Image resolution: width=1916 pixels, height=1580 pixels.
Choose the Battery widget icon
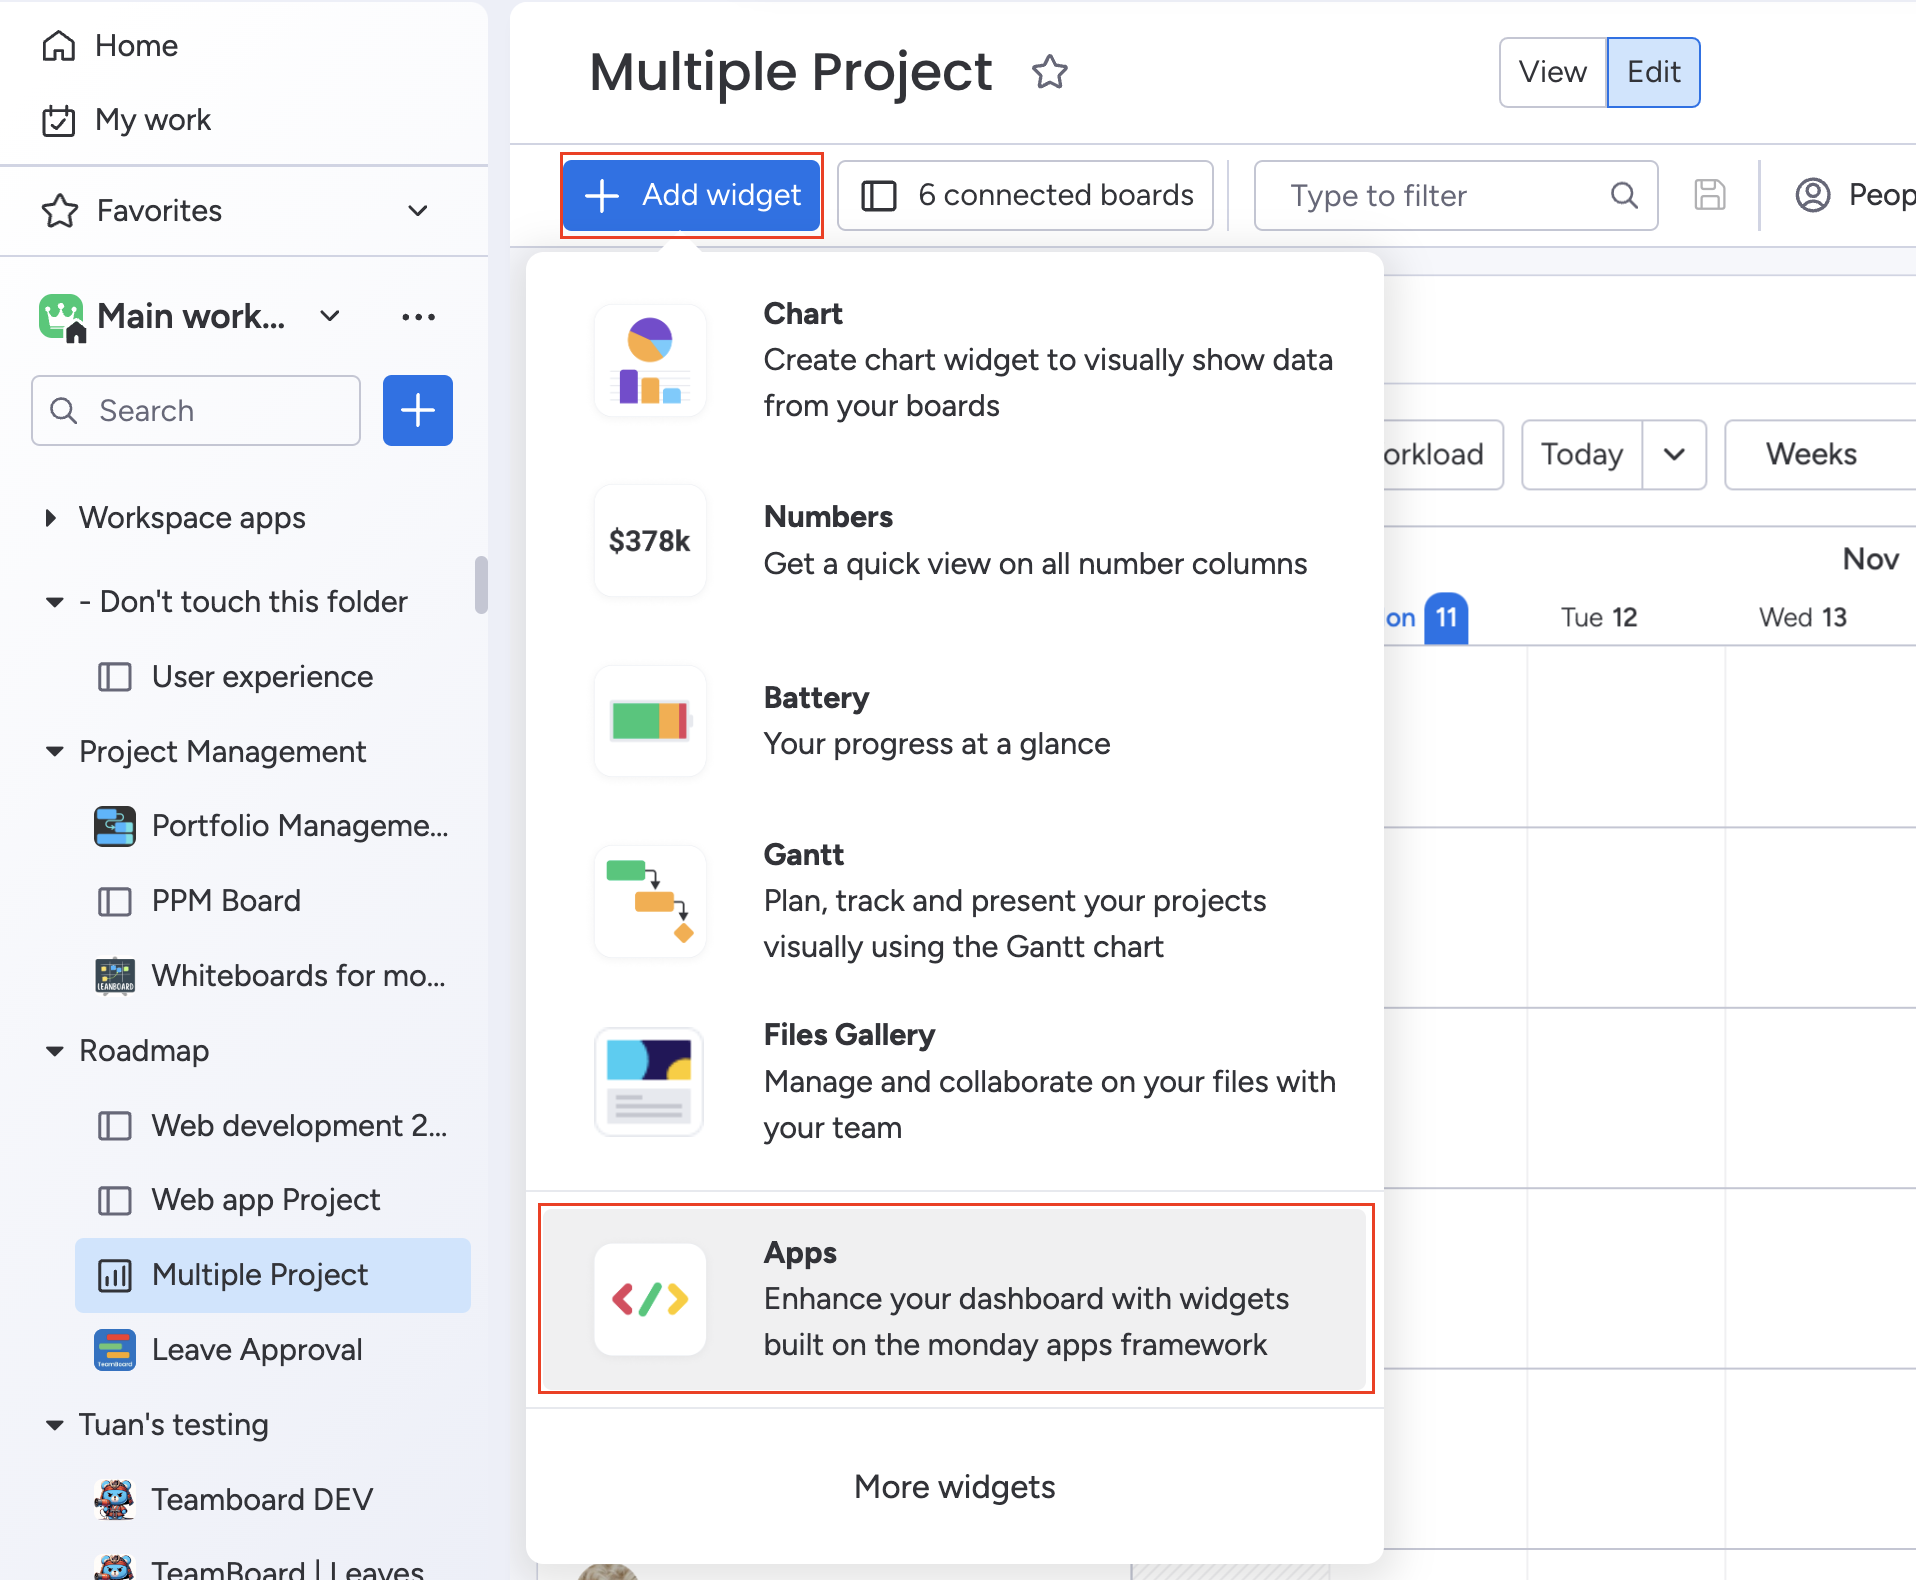(x=650, y=721)
